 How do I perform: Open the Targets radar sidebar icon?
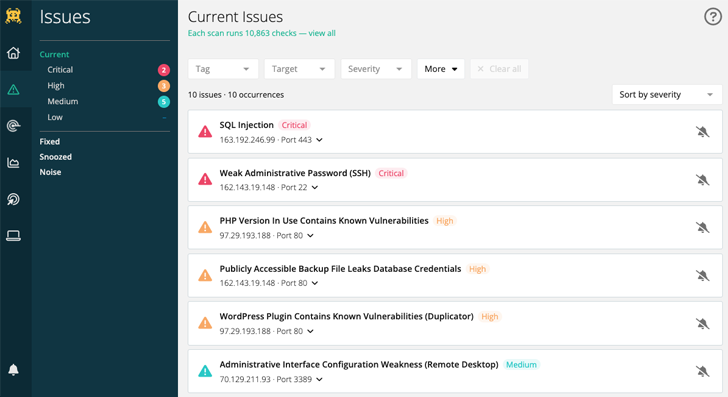[13, 125]
